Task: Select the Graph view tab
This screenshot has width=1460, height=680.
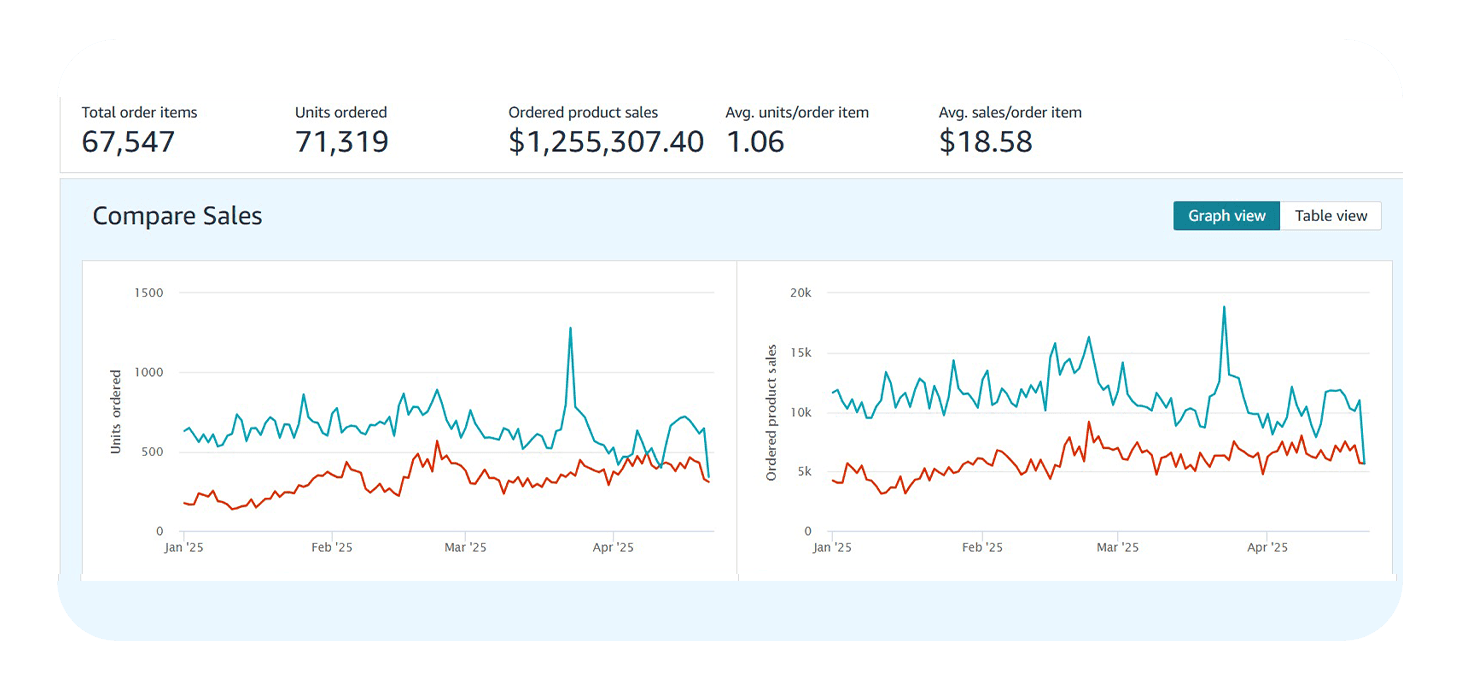Action: pos(1226,215)
